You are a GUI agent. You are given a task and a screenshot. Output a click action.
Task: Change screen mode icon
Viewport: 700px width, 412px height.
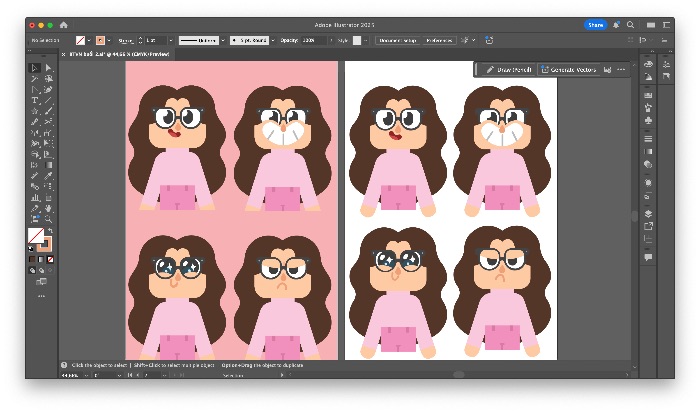(x=42, y=282)
